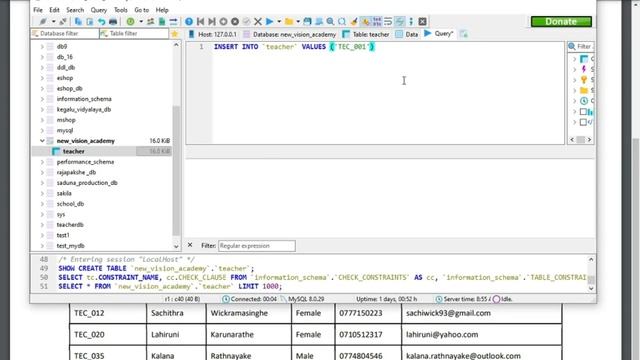Click sachiwick93@gmail.com in background table
This screenshot has height=360, width=640.
tap(448, 313)
